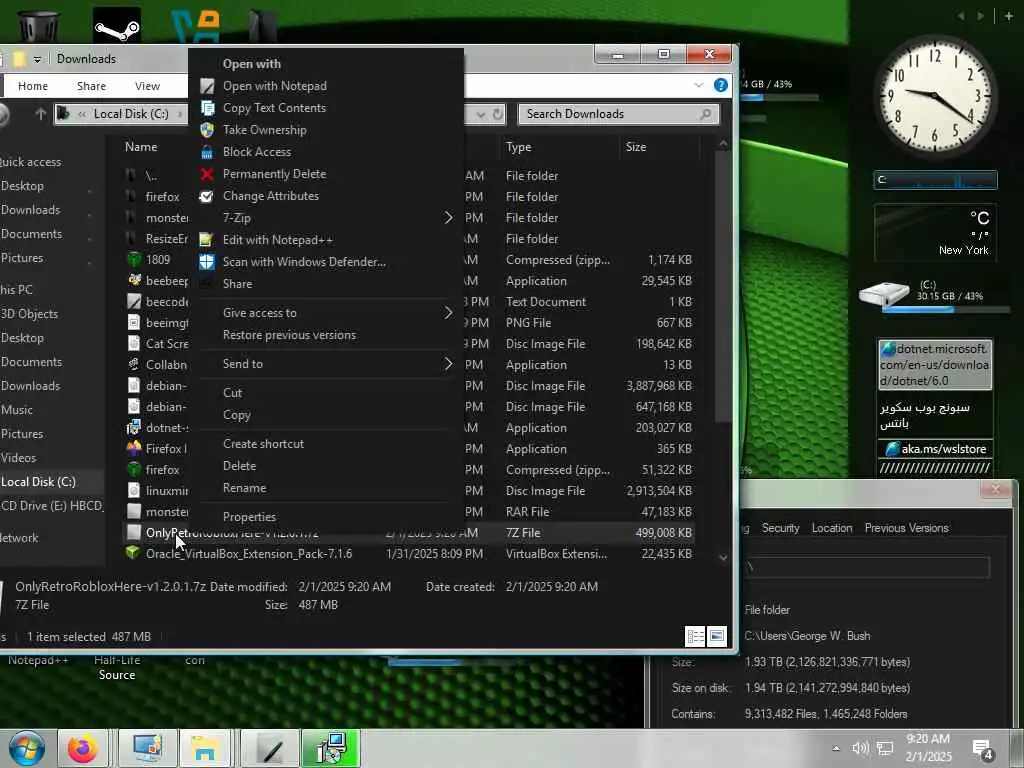Open the Security tab in Properties window
Image resolution: width=1024 pixels, height=768 pixels.
(x=780, y=528)
